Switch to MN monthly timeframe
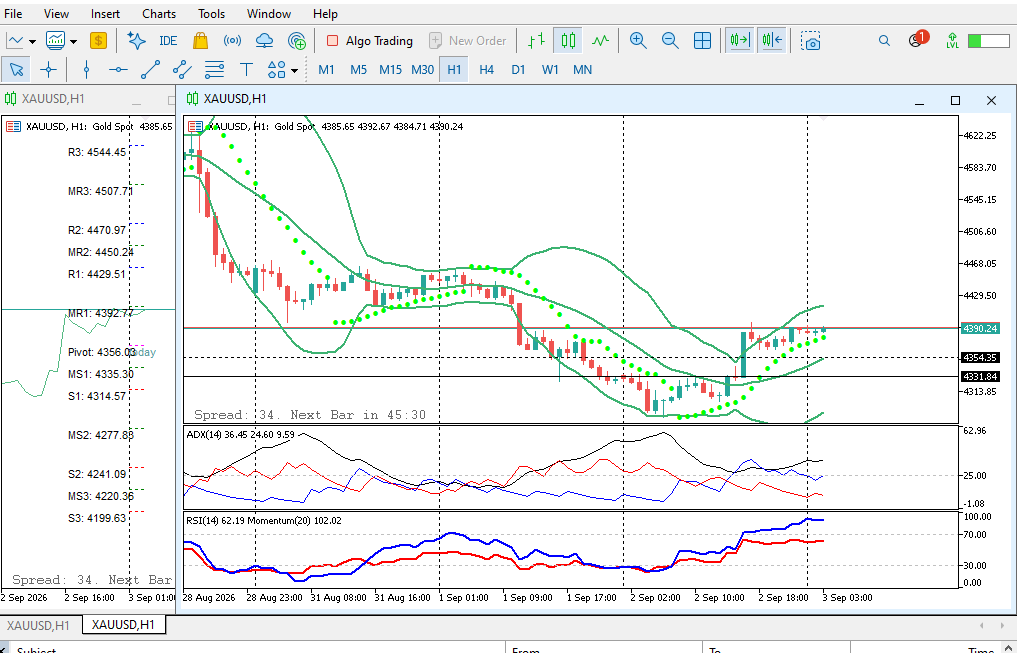1025x653 pixels. 582,69
